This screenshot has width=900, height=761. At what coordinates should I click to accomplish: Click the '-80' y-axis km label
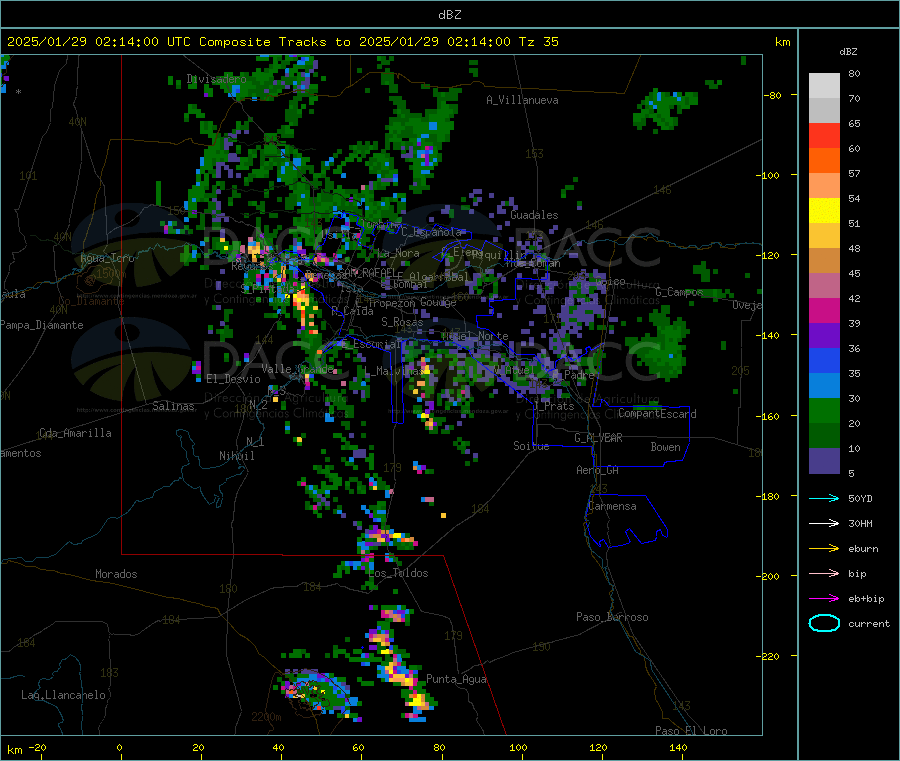coord(773,95)
